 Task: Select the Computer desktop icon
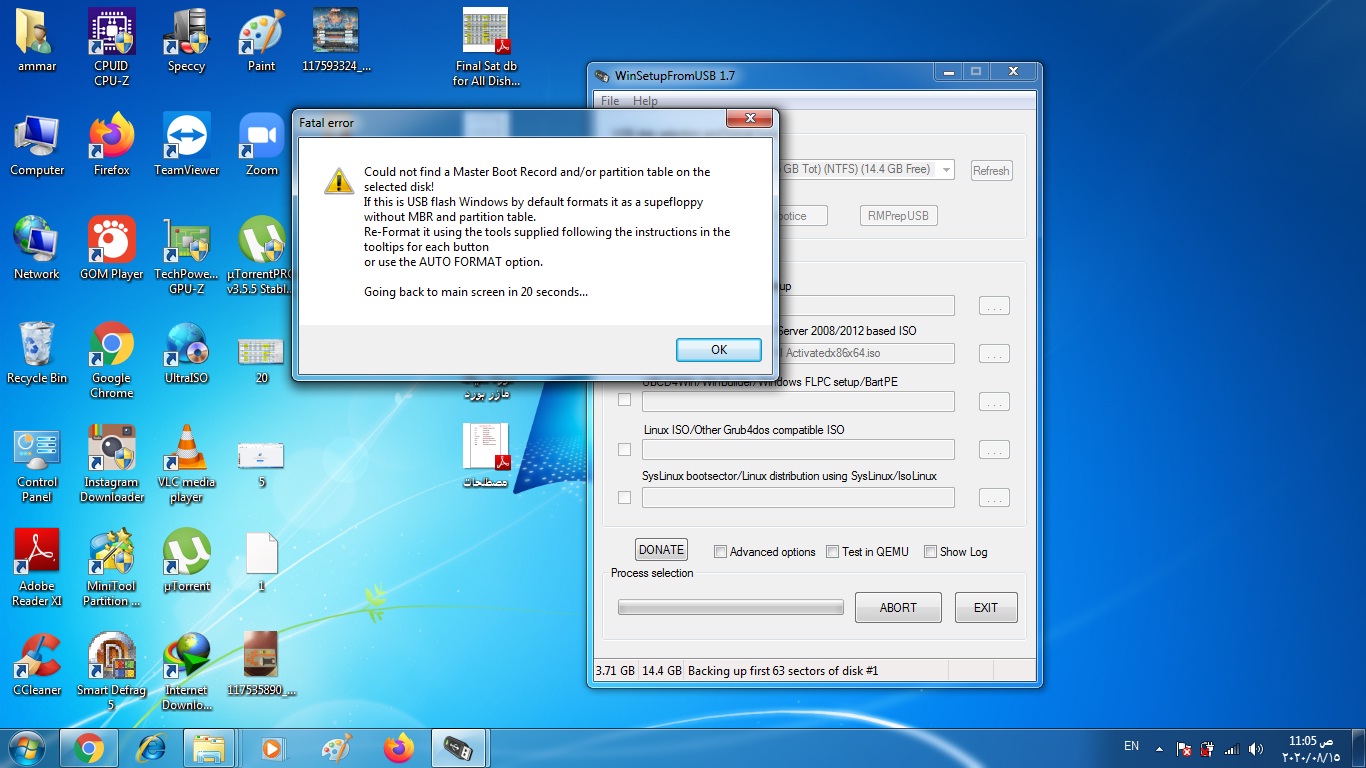click(x=37, y=145)
